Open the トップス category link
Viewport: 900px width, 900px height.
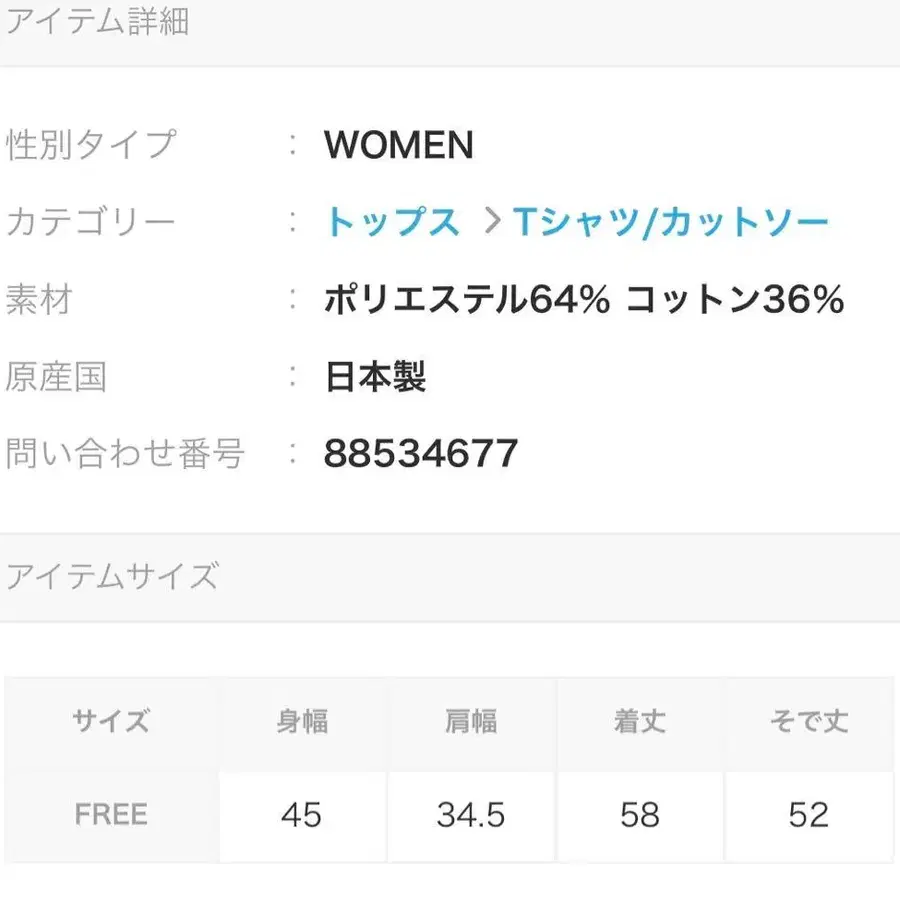pos(392,222)
